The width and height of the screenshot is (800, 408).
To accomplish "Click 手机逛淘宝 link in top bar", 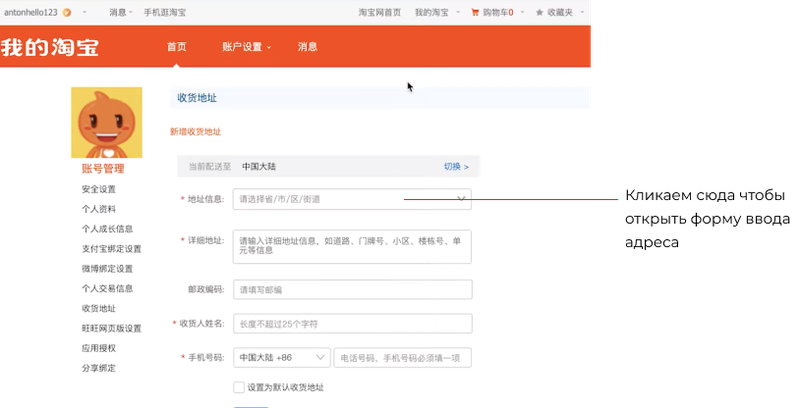I will tap(165, 12).
